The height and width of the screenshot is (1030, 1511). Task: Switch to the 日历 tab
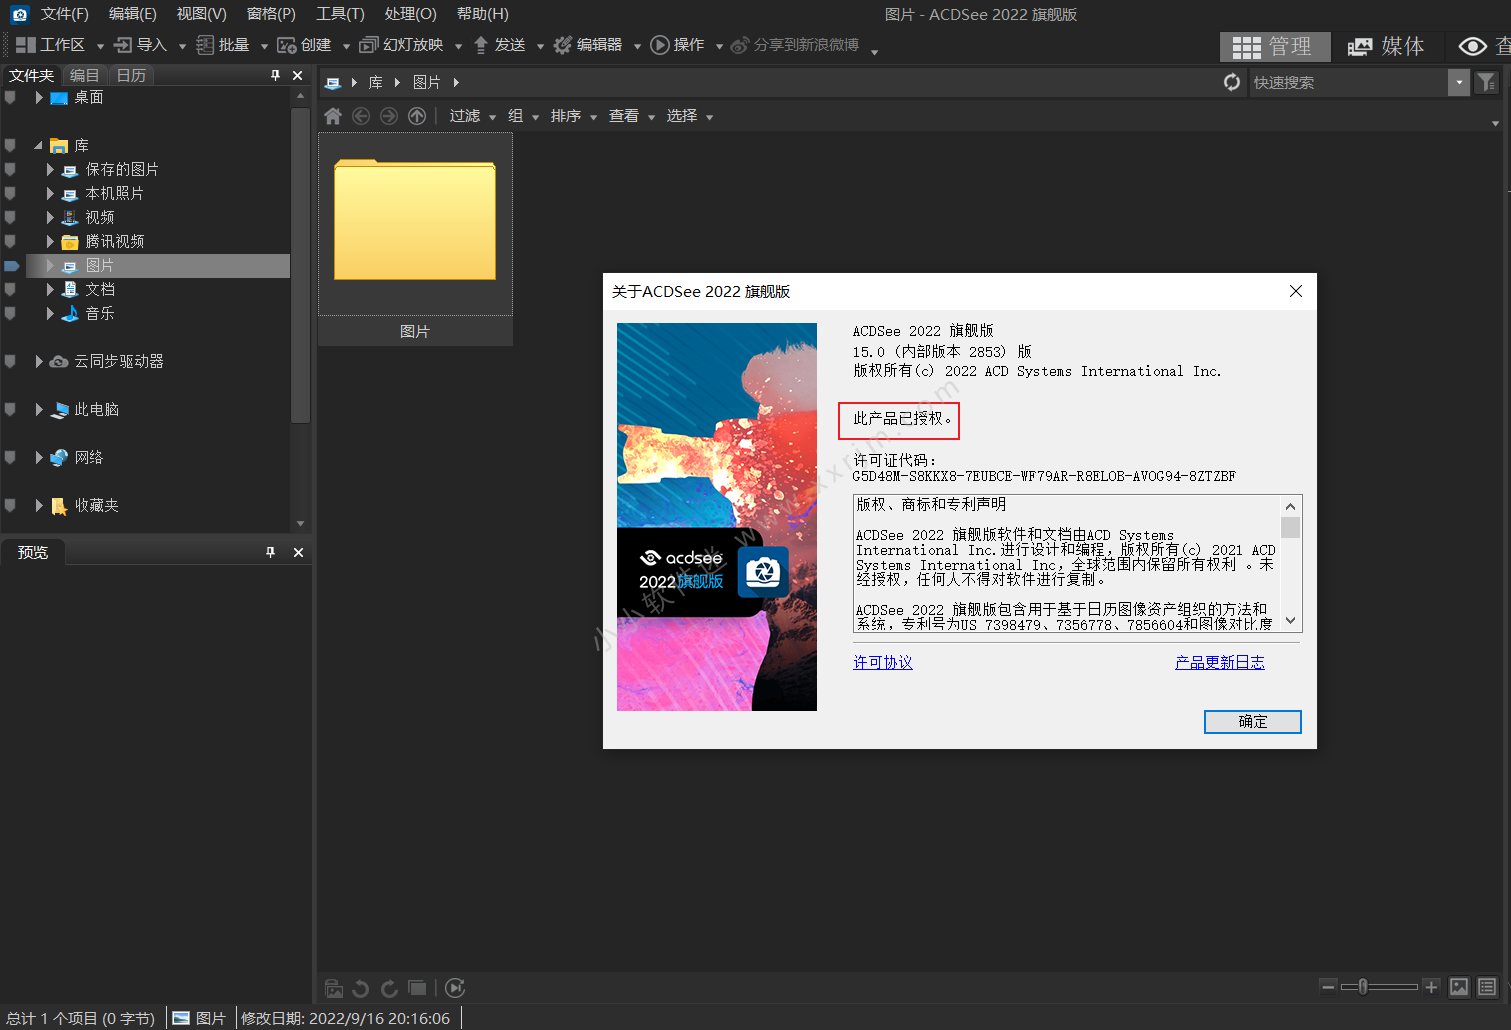tap(131, 75)
